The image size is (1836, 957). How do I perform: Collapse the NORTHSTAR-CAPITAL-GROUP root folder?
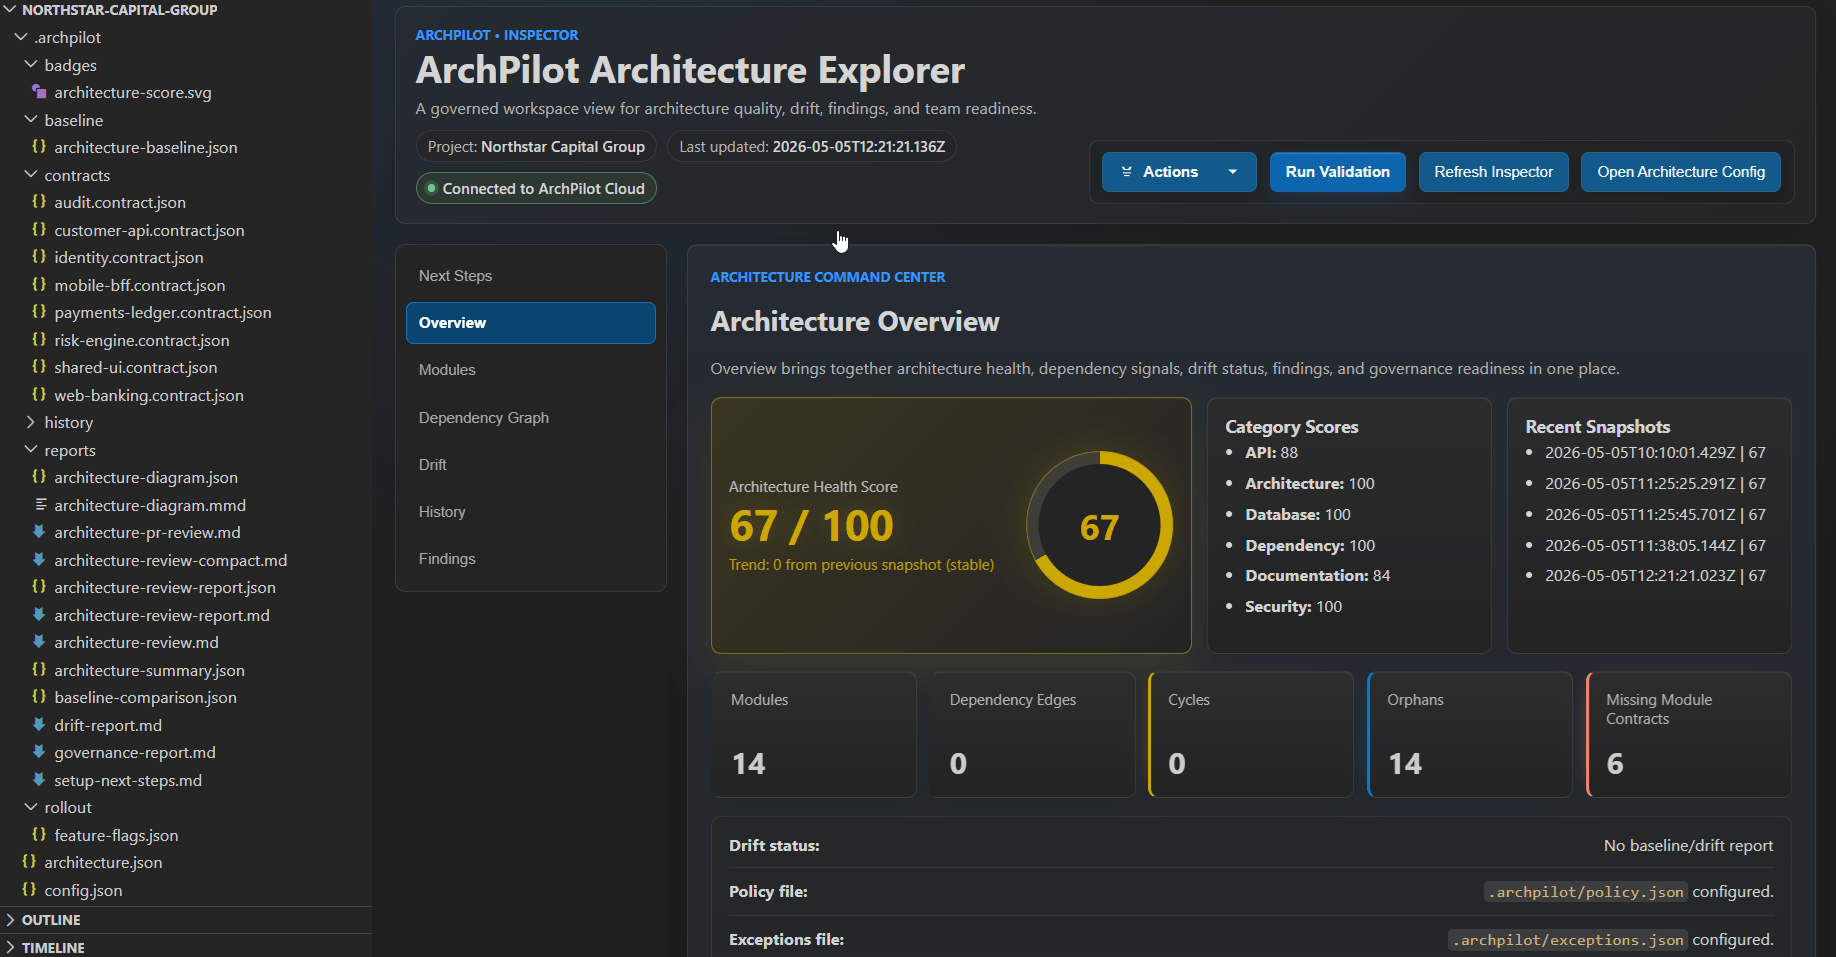(10, 10)
